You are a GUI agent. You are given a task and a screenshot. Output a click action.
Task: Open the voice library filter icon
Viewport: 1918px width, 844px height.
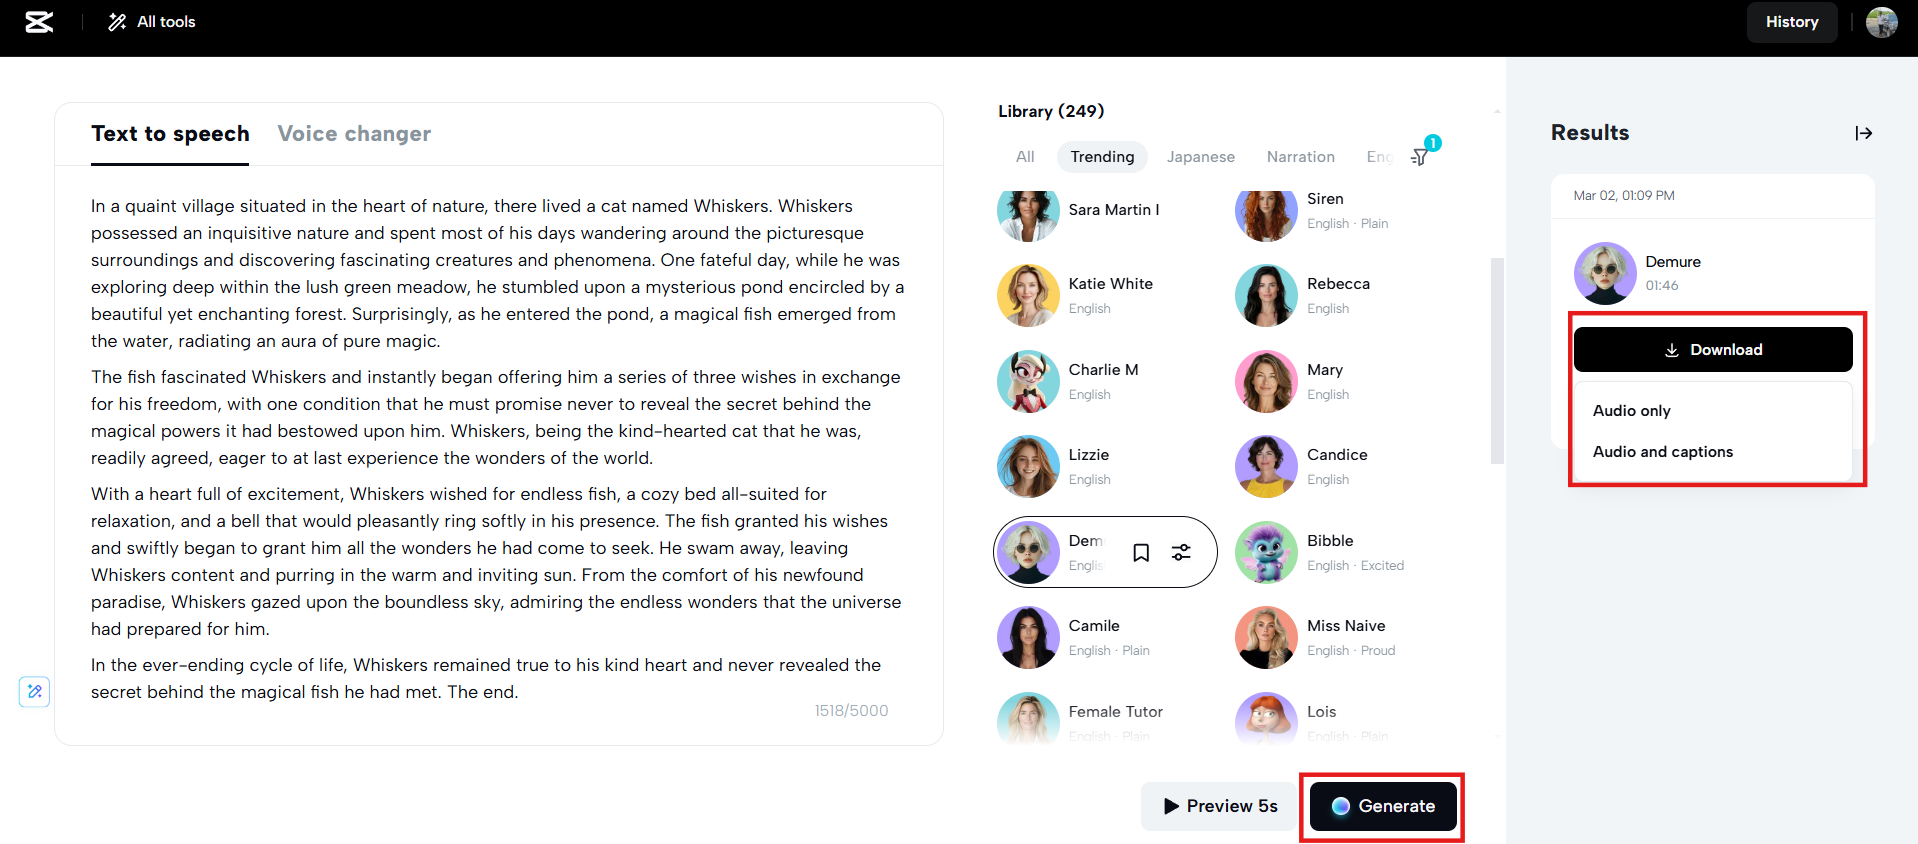coord(1420,157)
